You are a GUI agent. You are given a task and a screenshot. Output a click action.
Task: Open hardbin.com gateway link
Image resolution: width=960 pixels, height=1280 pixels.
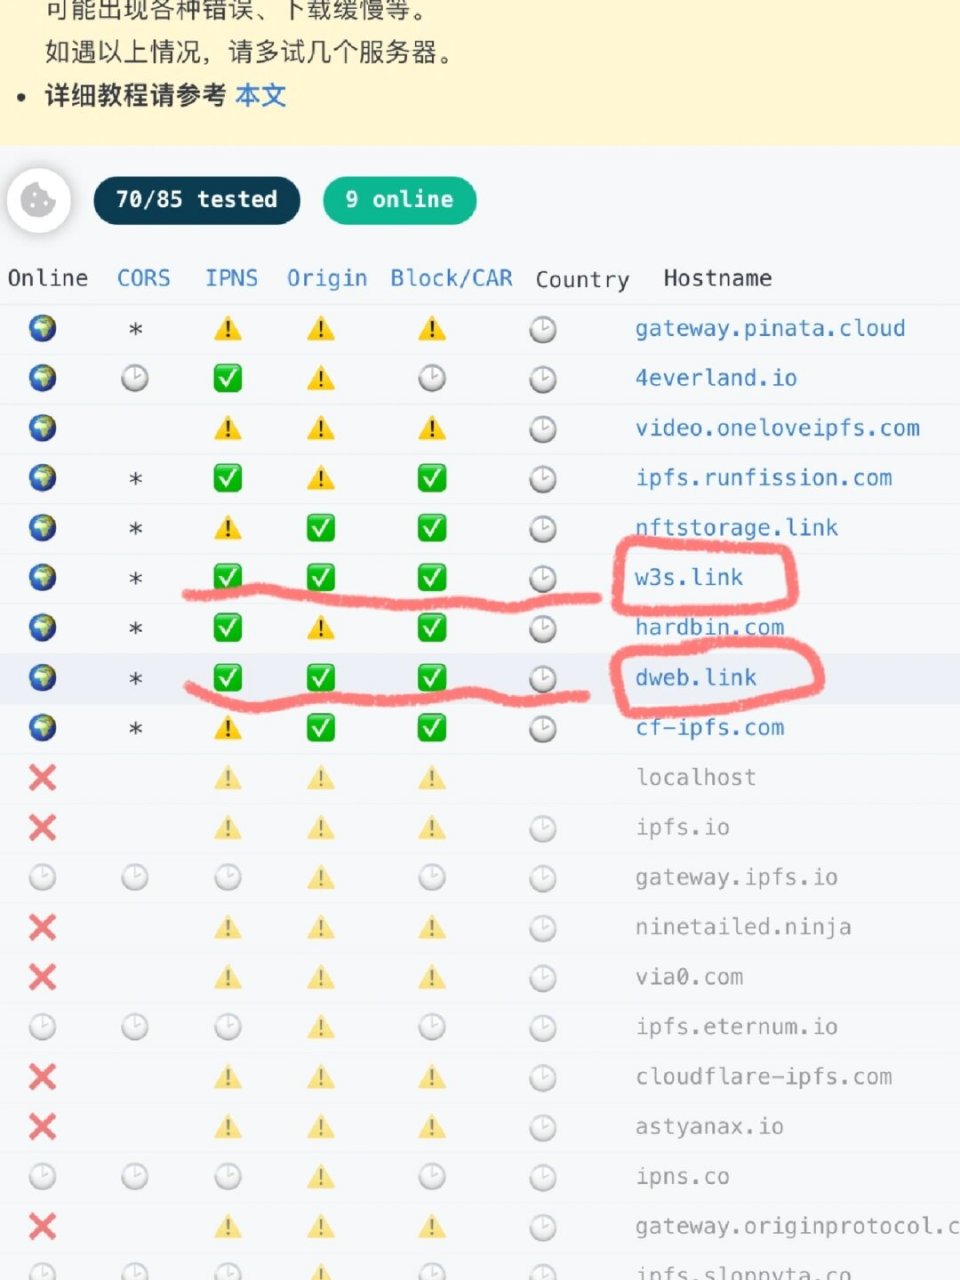click(x=709, y=627)
